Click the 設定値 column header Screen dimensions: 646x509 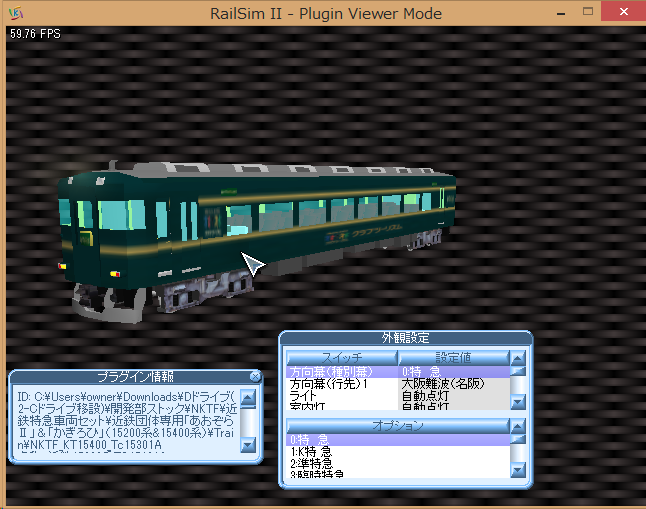click(x=453, y=358)
